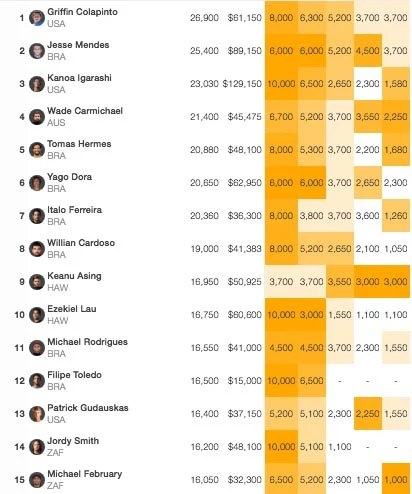Click Wade Carmichael's profile photo
412x494 pixels.
tap(37, 117)
